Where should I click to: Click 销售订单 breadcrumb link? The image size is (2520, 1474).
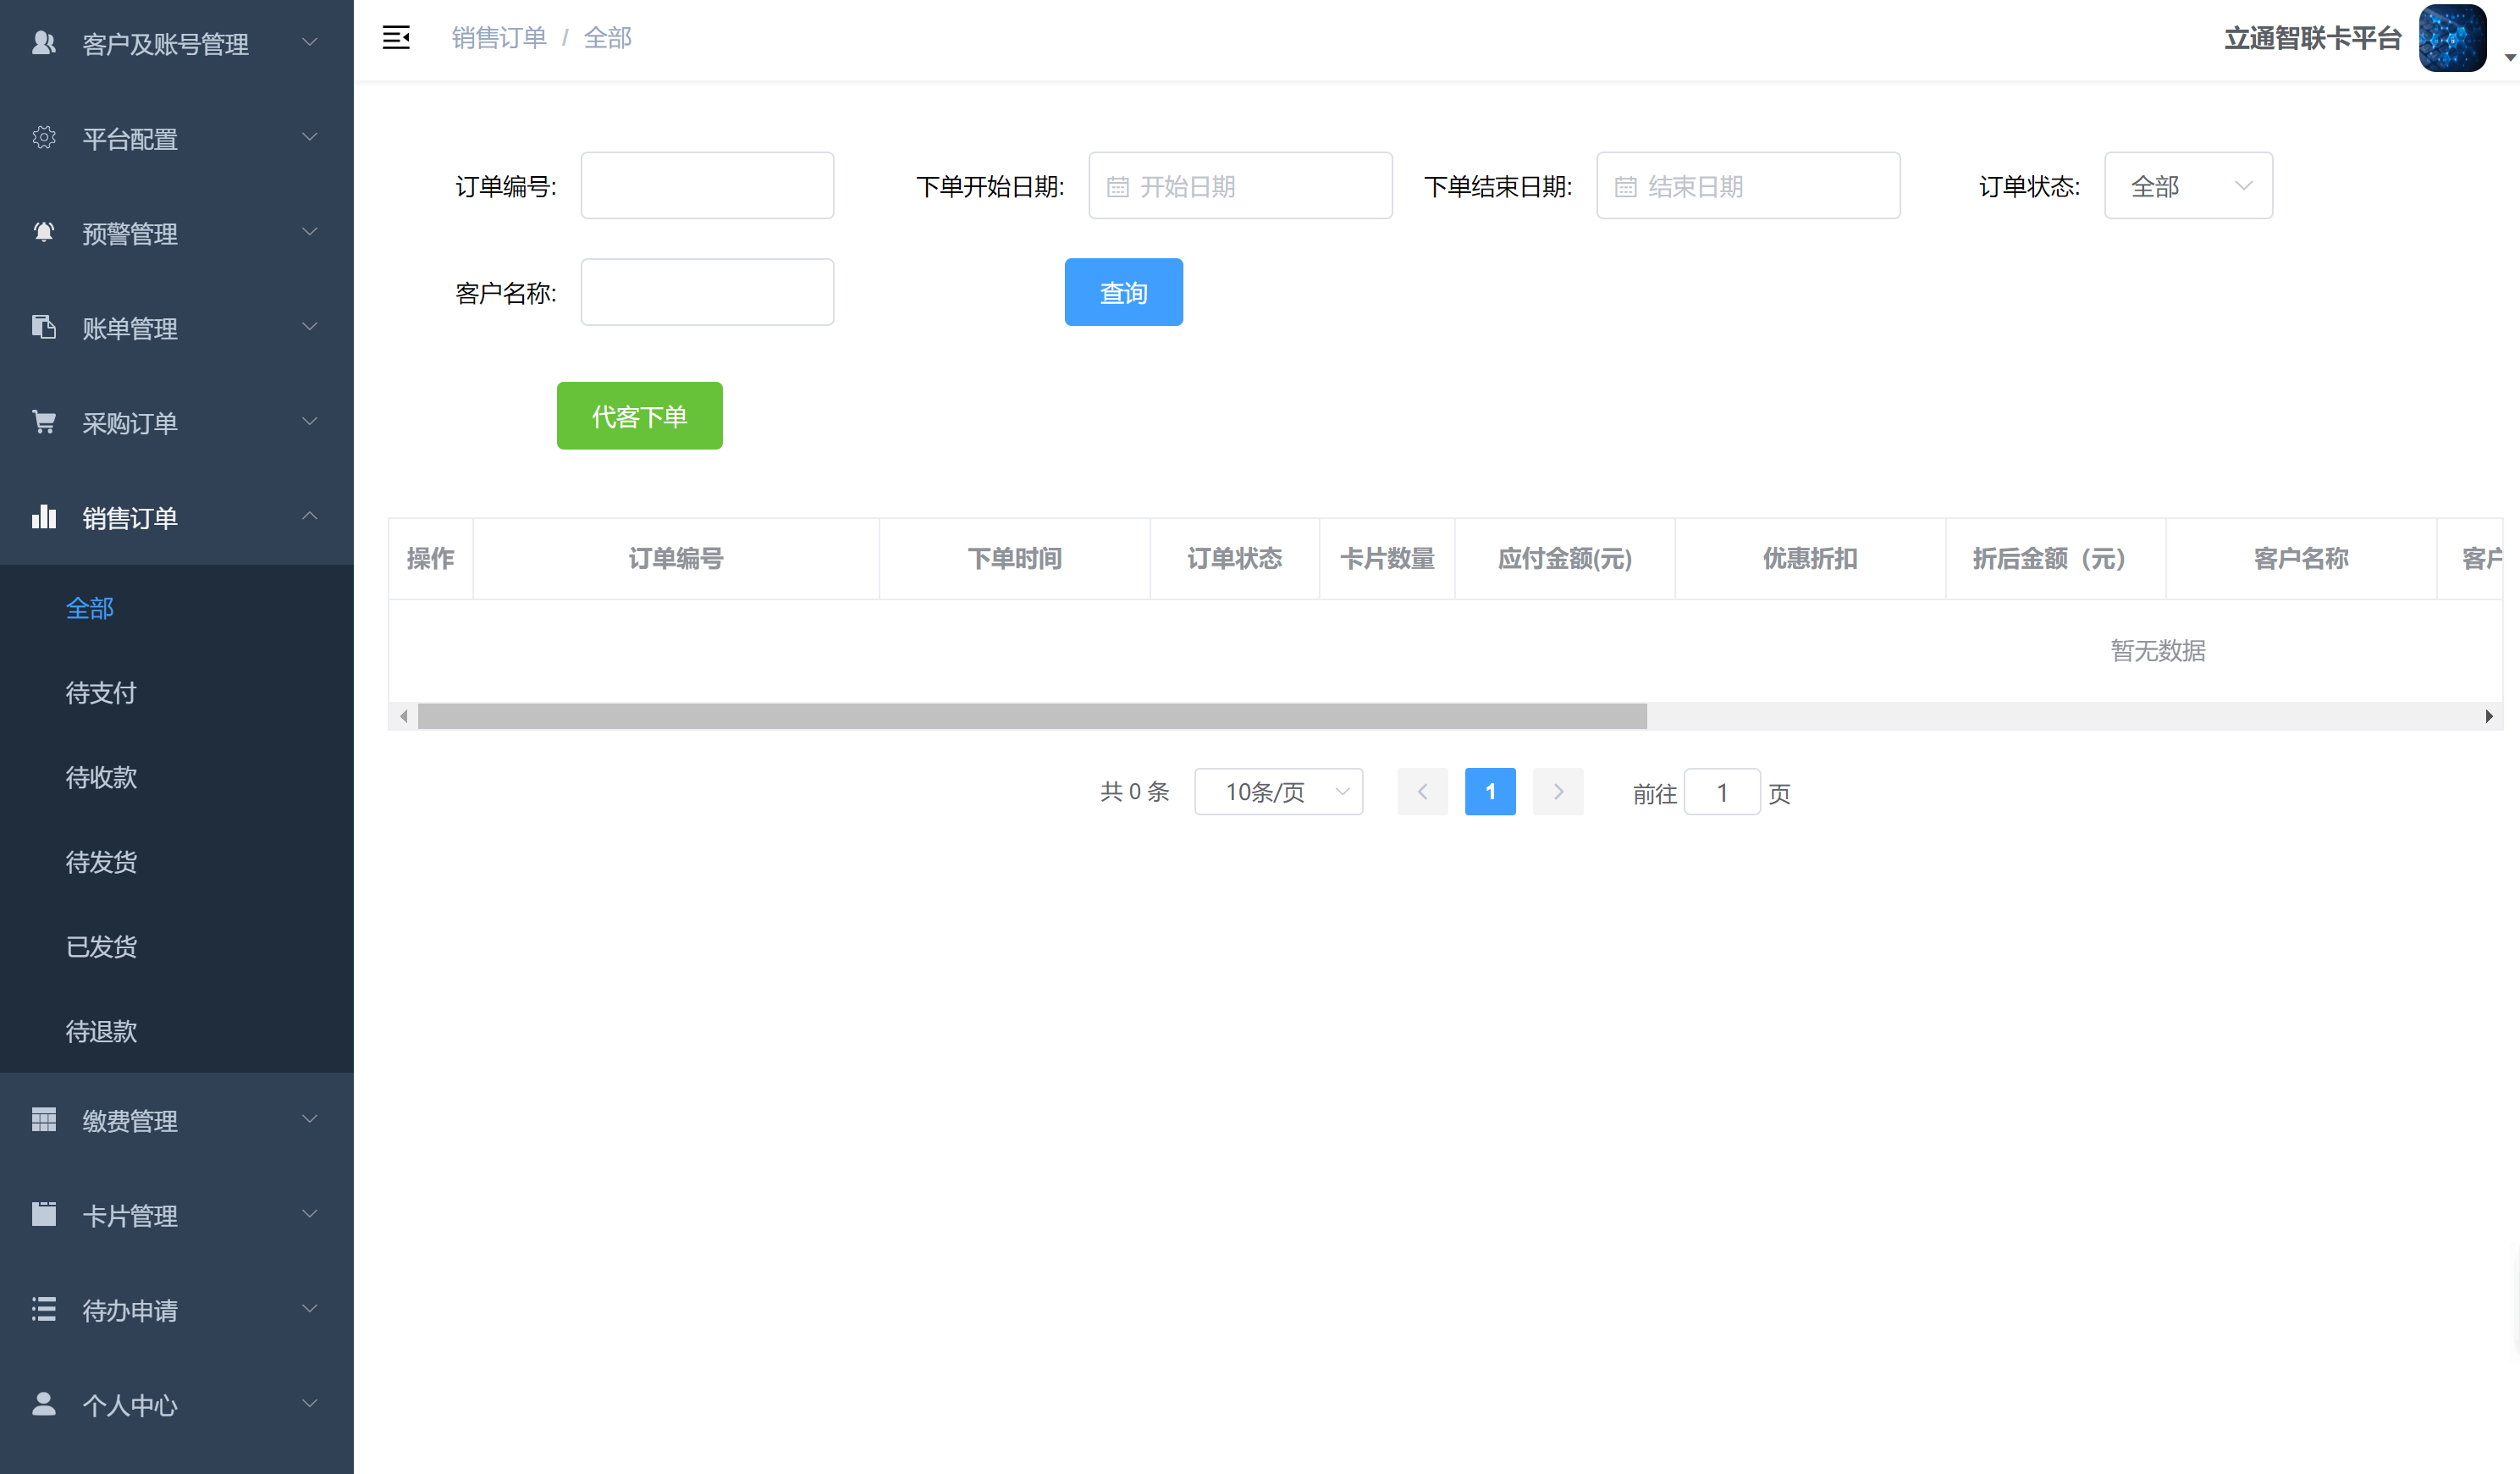click(499, 38)
